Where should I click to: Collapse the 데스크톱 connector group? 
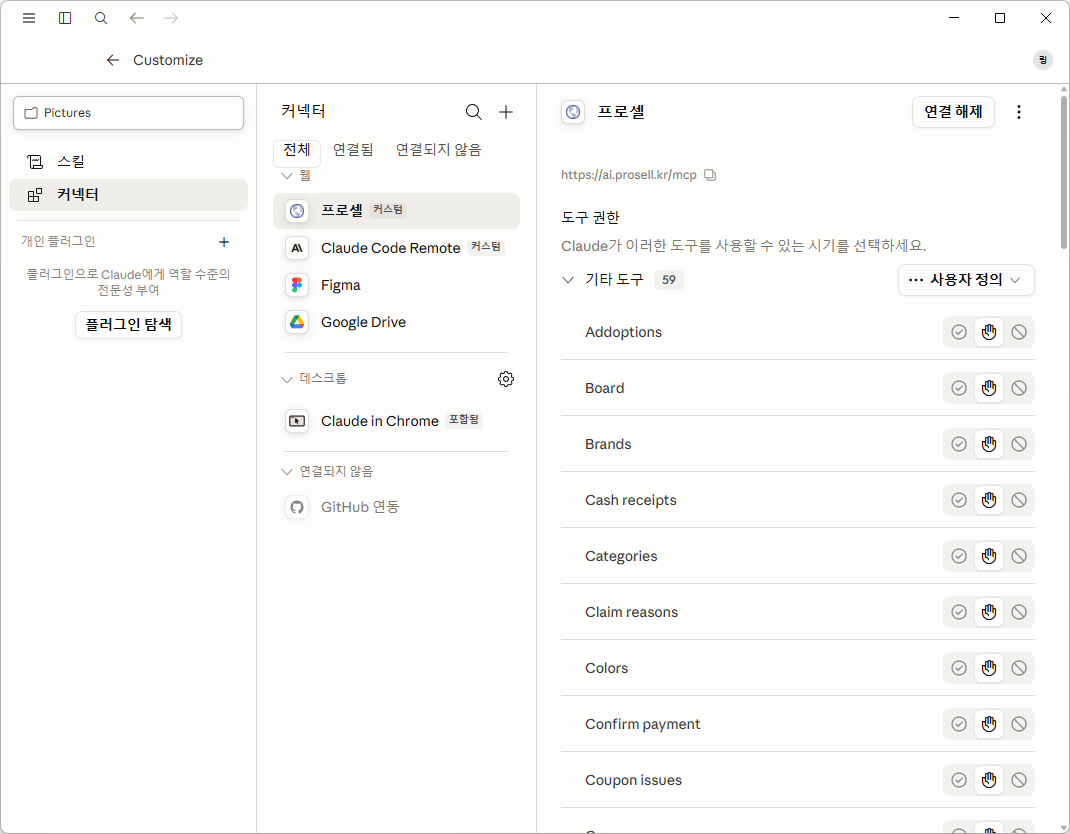point(287,379)
